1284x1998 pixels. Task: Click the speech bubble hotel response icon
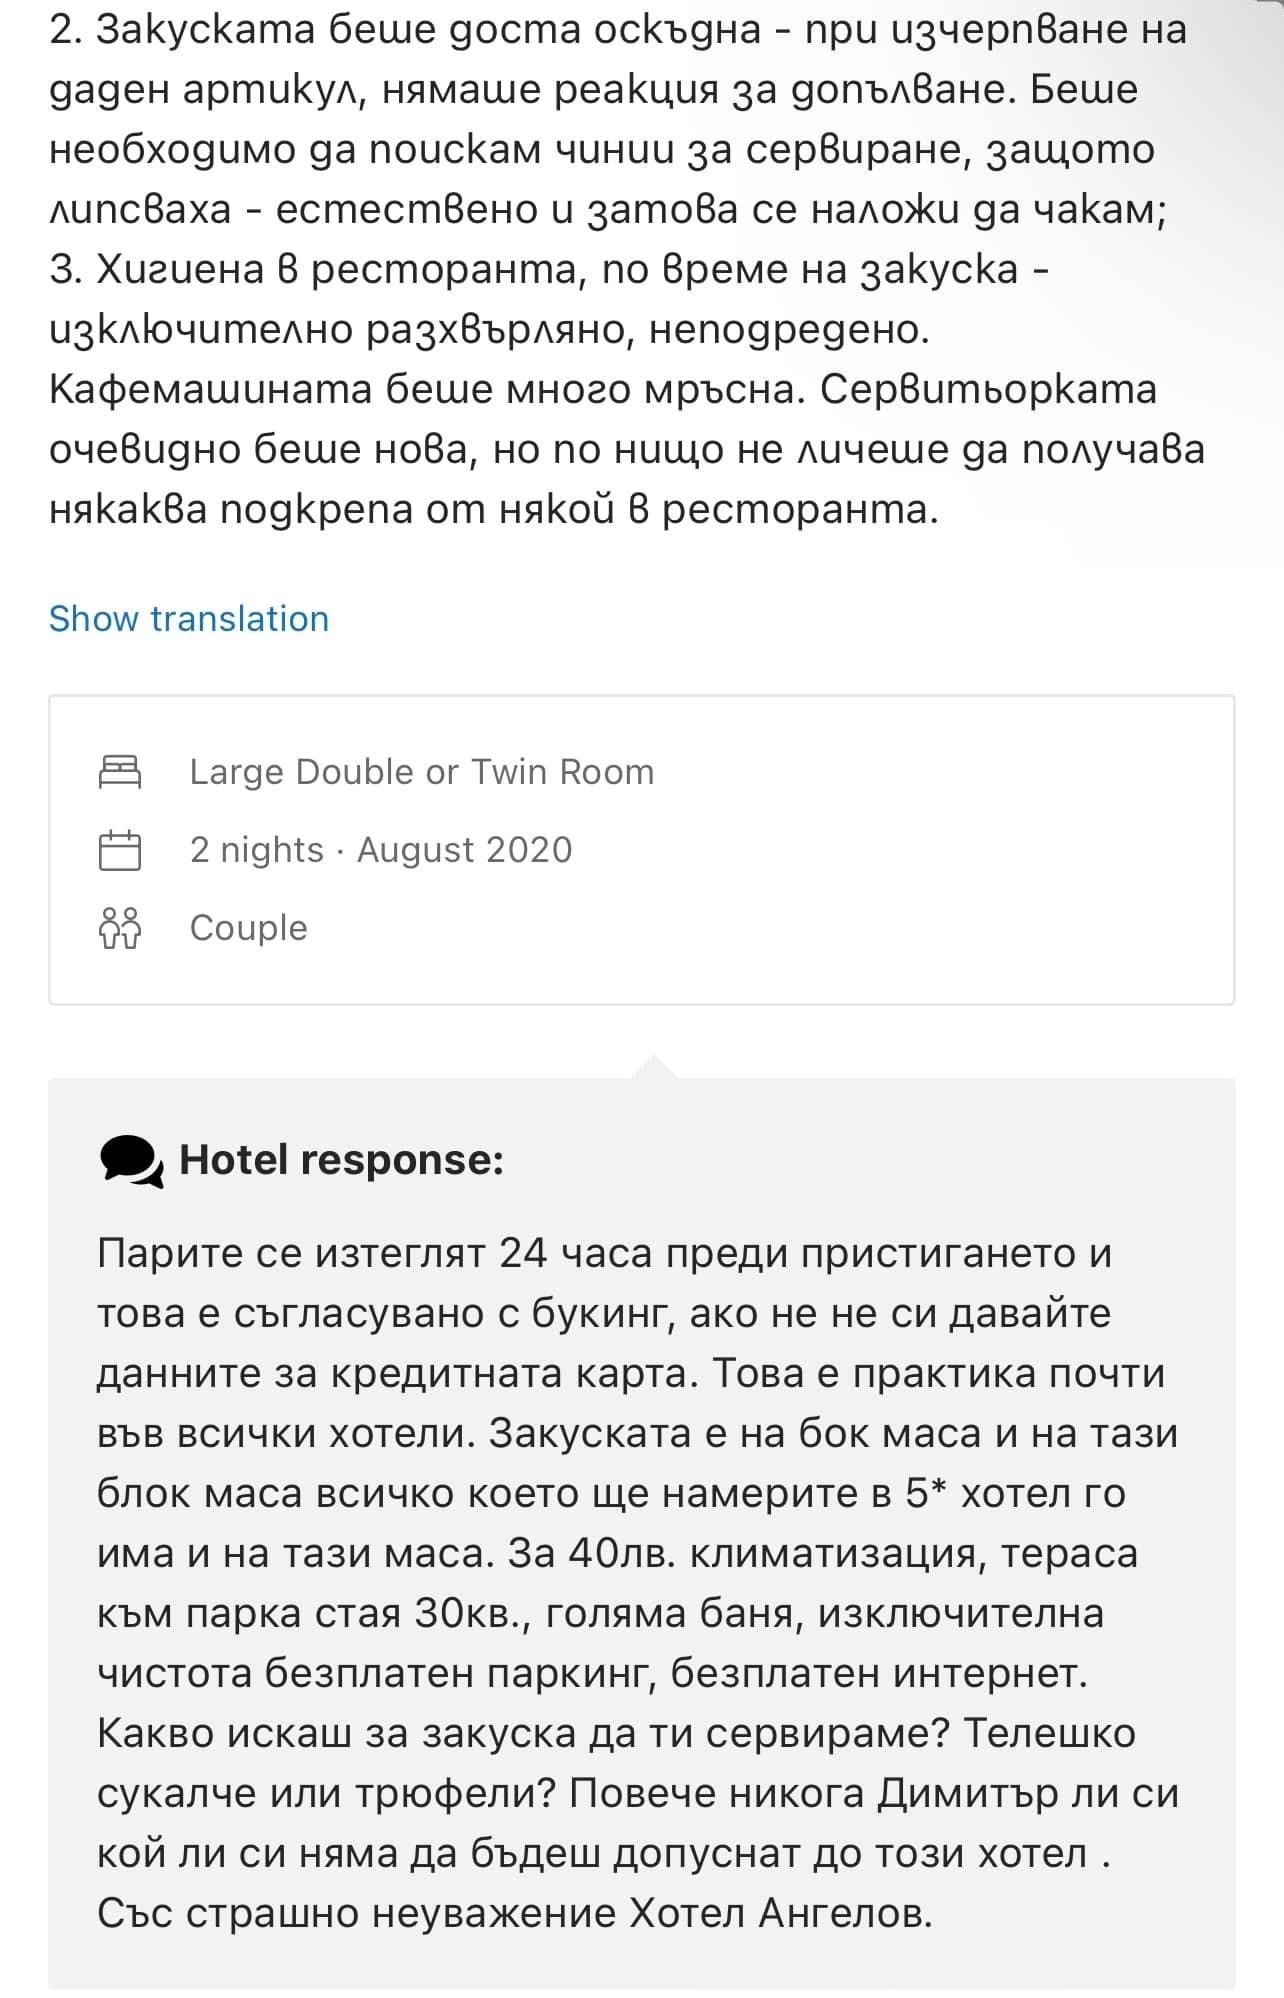pos(131,1161)
